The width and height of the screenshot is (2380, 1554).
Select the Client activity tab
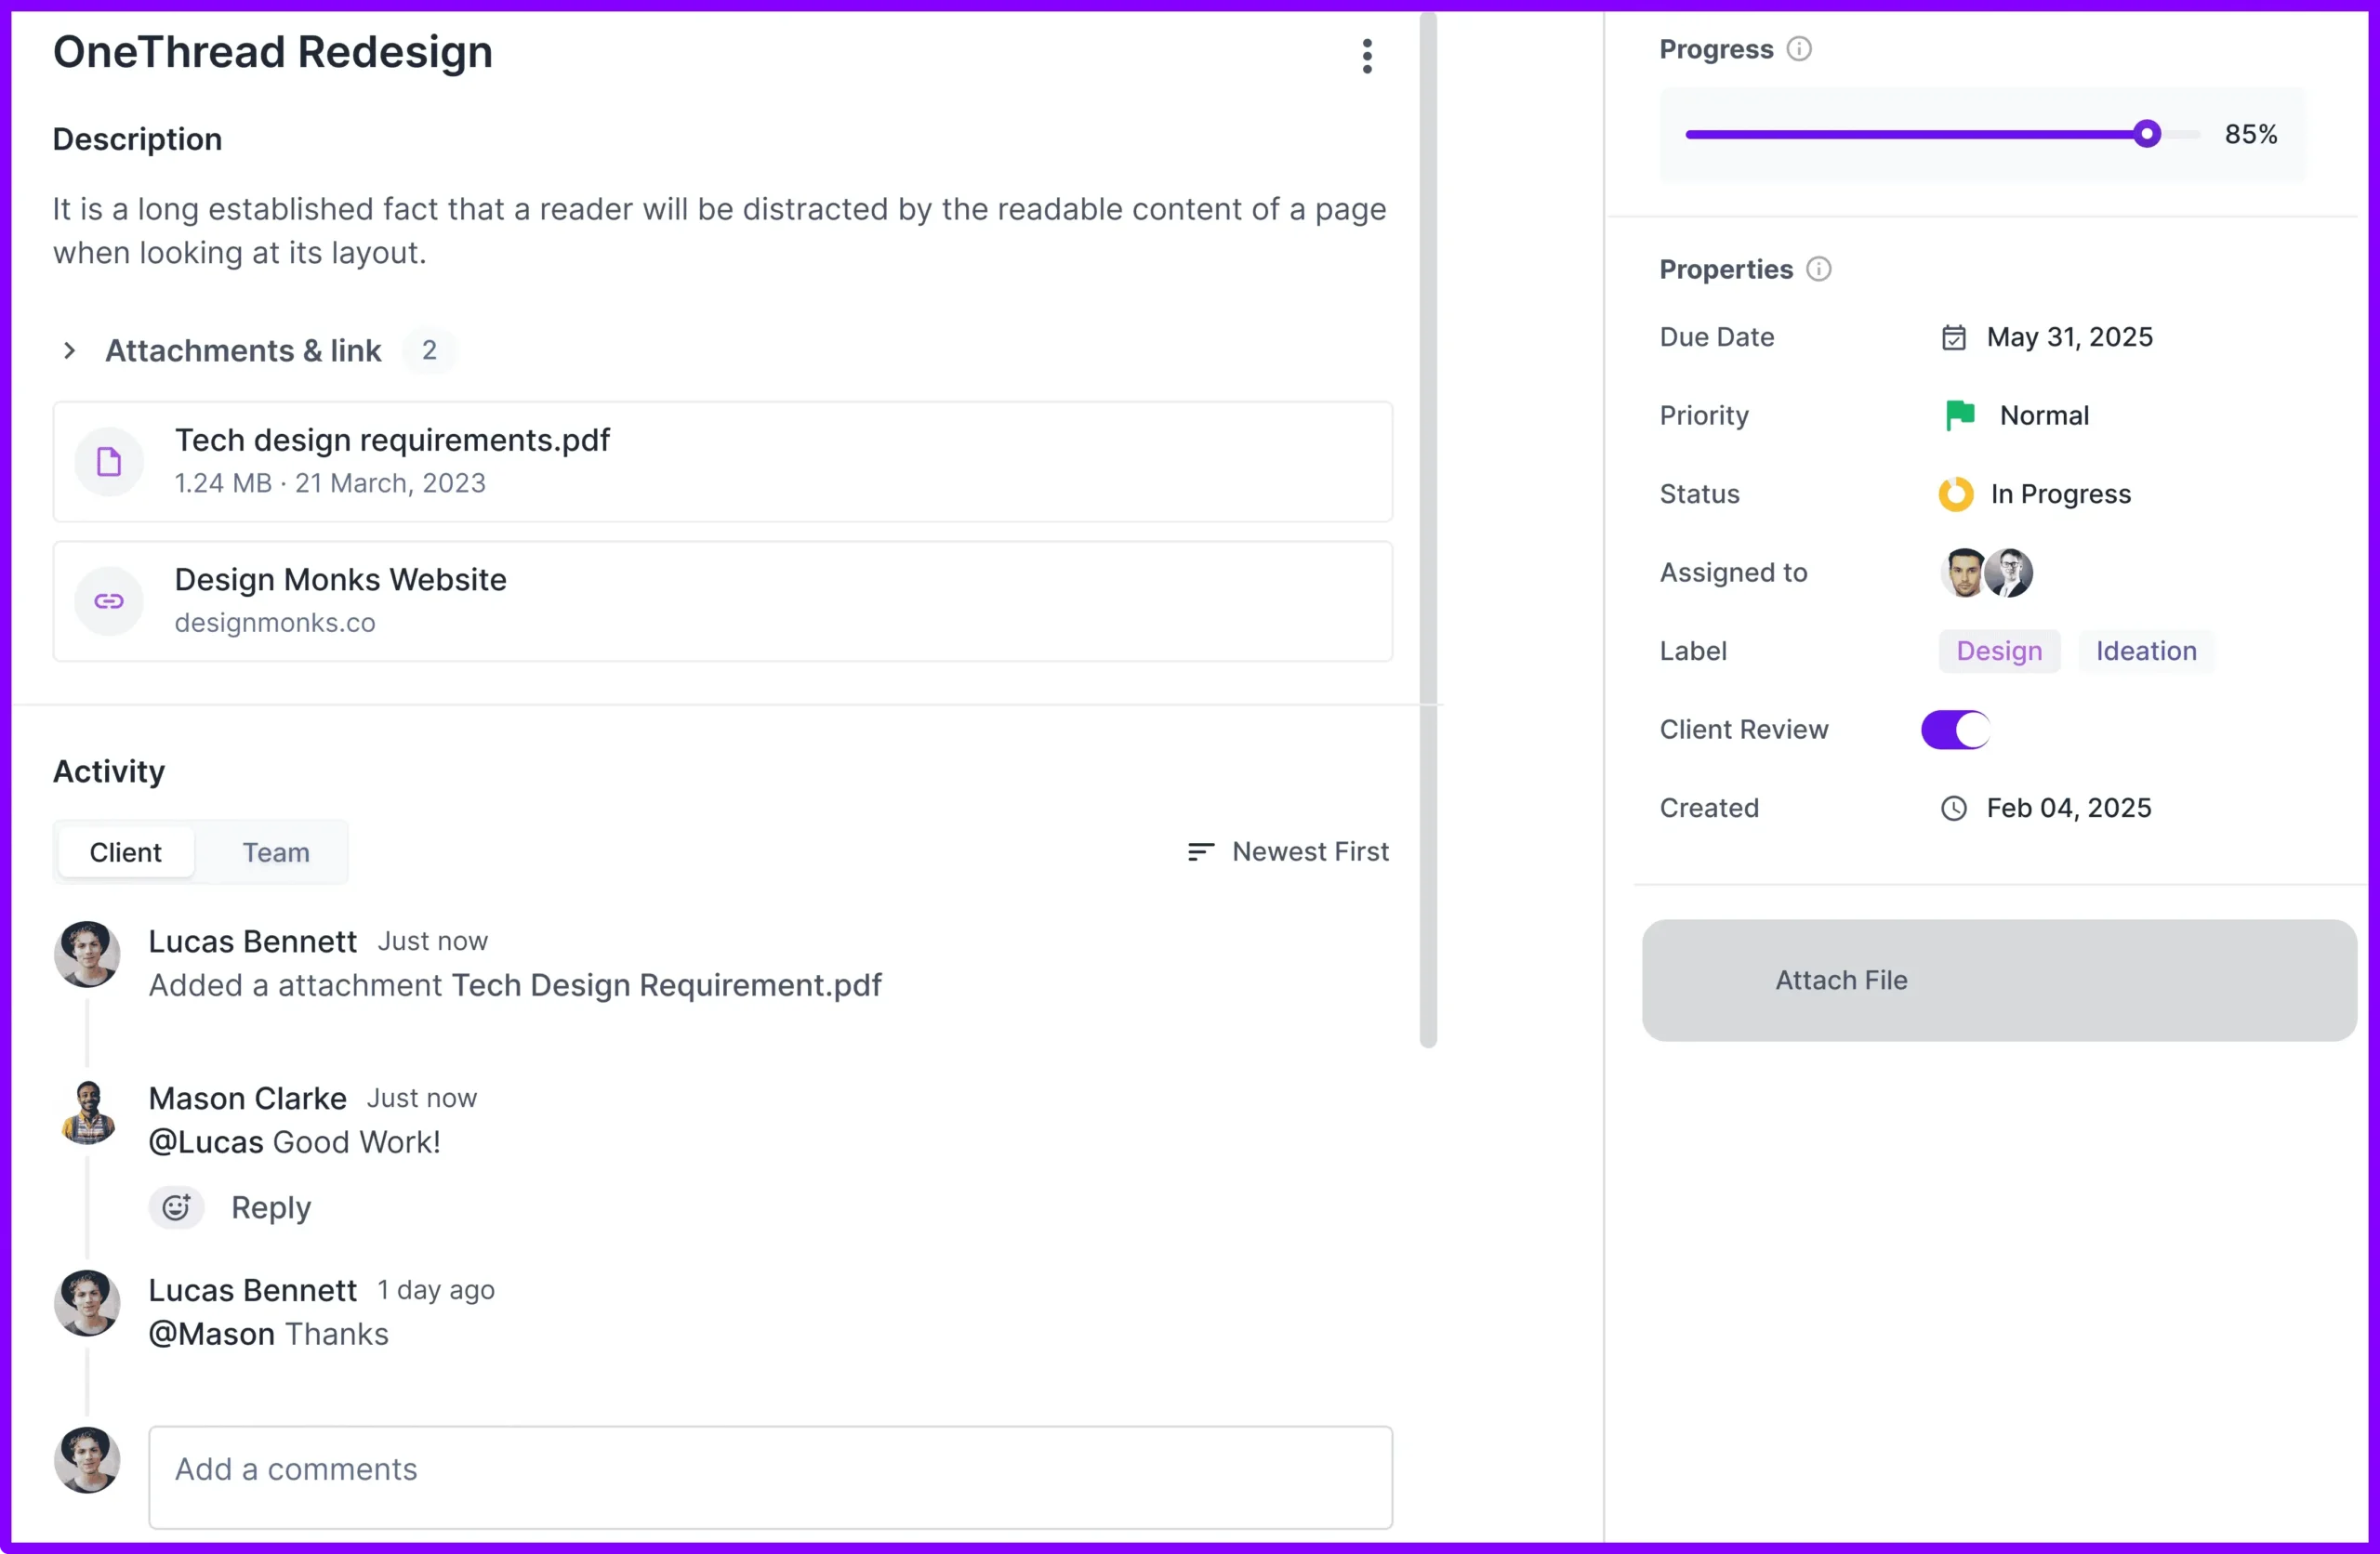click(x=125, y=852)
